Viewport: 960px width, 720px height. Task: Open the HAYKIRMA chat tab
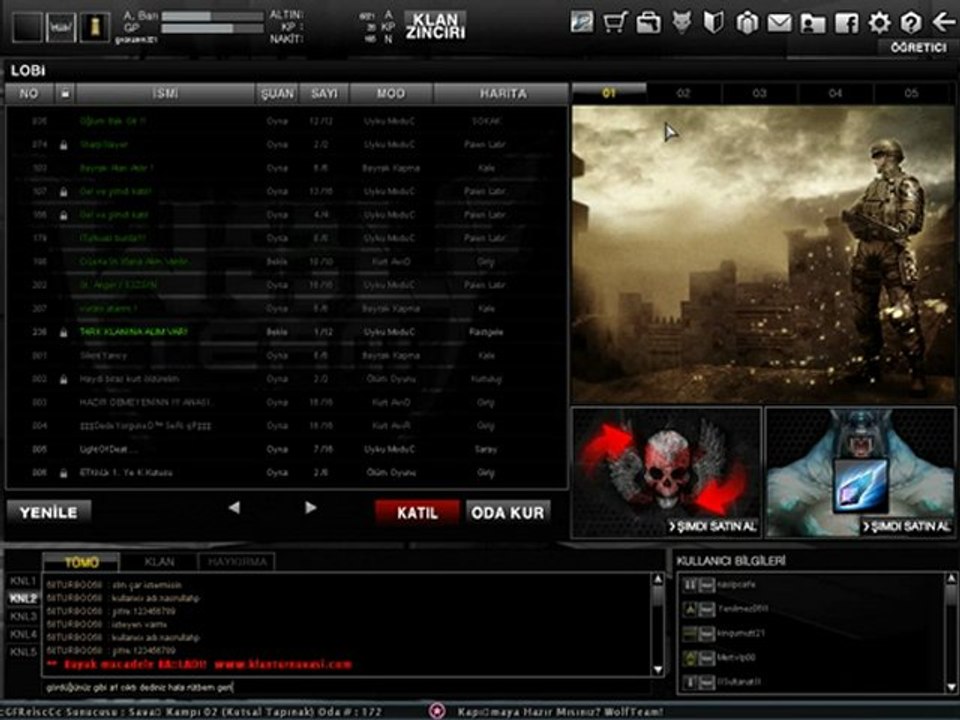(x=236, y=562)
